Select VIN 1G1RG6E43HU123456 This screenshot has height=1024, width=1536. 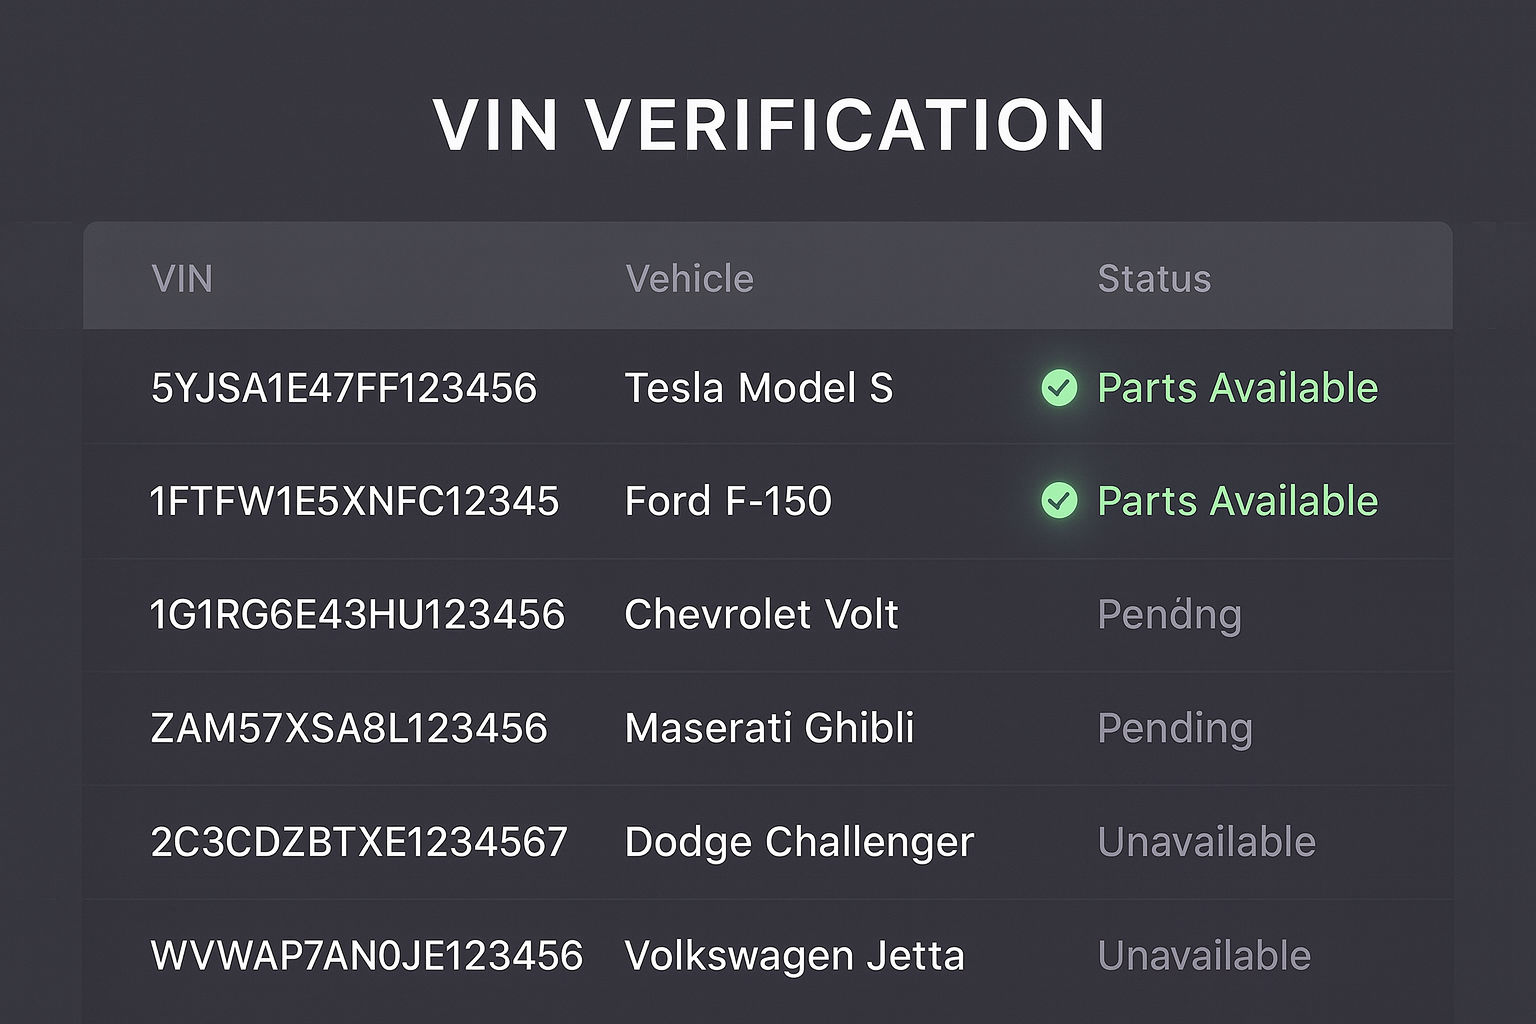357,614
